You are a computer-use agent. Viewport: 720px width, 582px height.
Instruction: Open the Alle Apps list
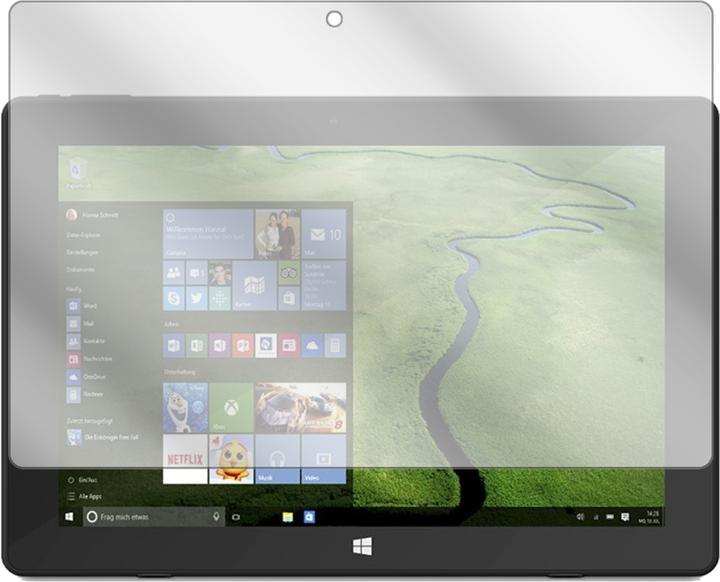(x=85, y=497)
